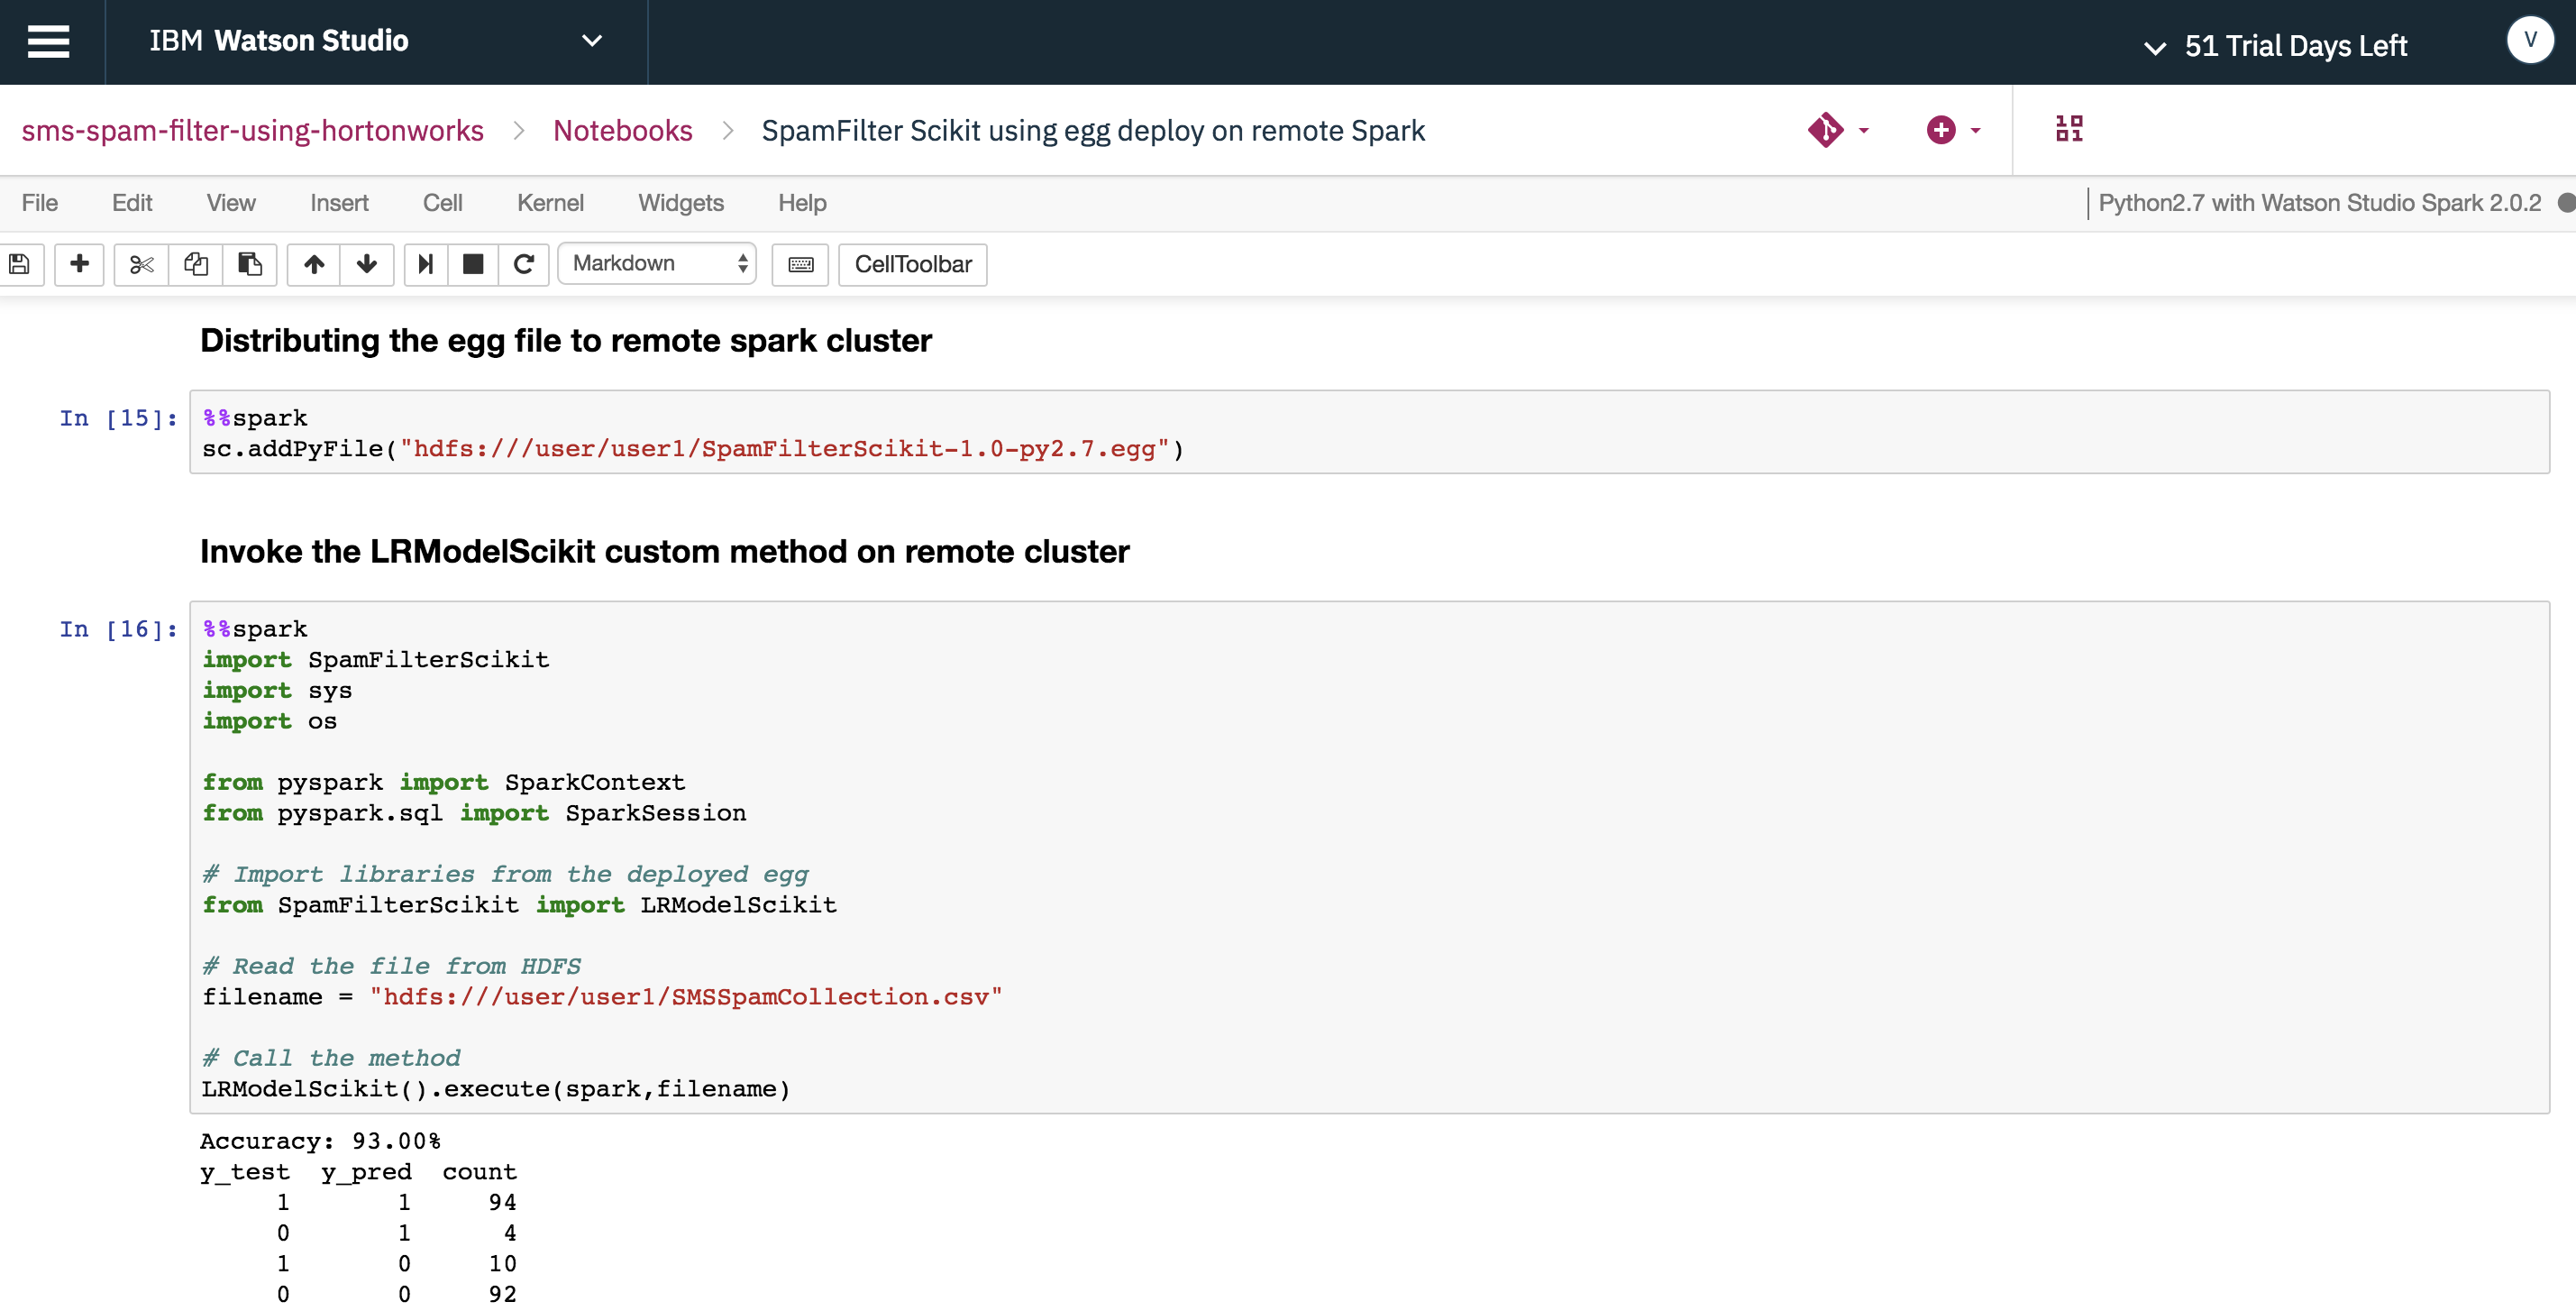Open the Markdown cell type dropdown

[657, 264]
